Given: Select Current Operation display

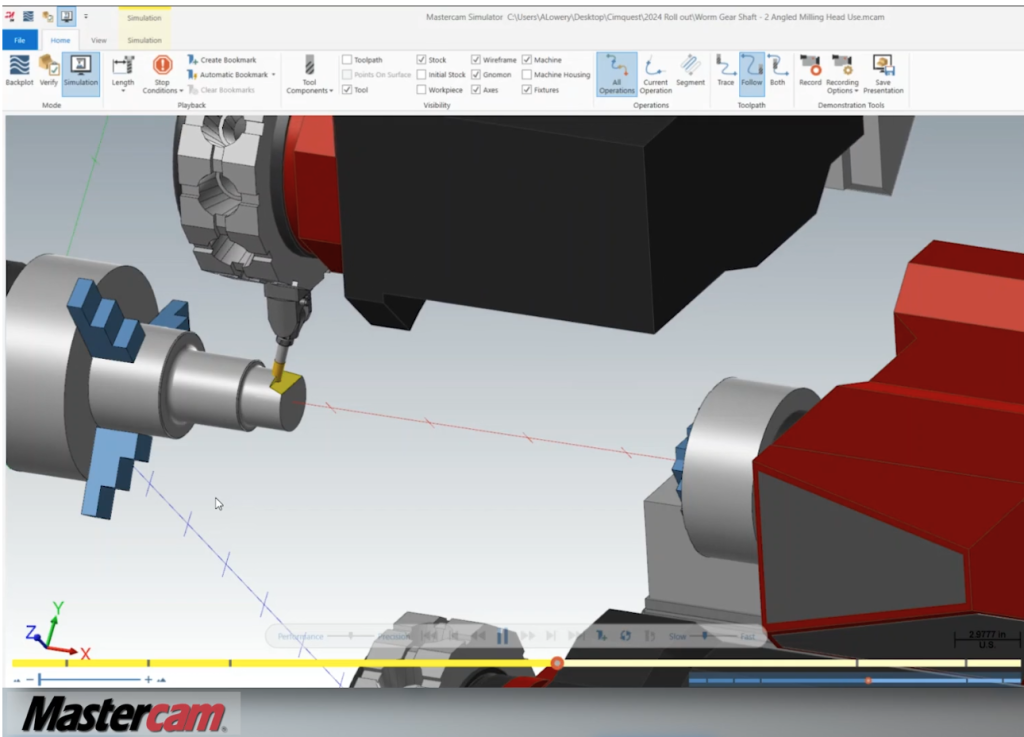Looking at the screenshot, I should [655, 74].
